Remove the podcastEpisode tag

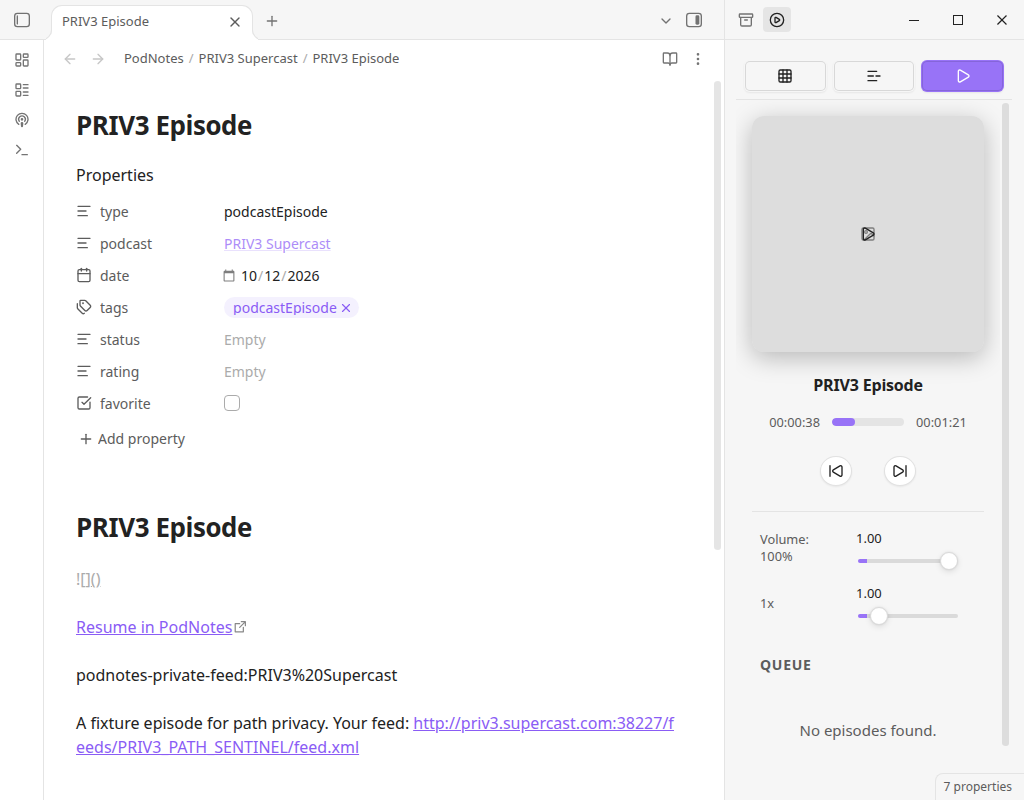346,308
